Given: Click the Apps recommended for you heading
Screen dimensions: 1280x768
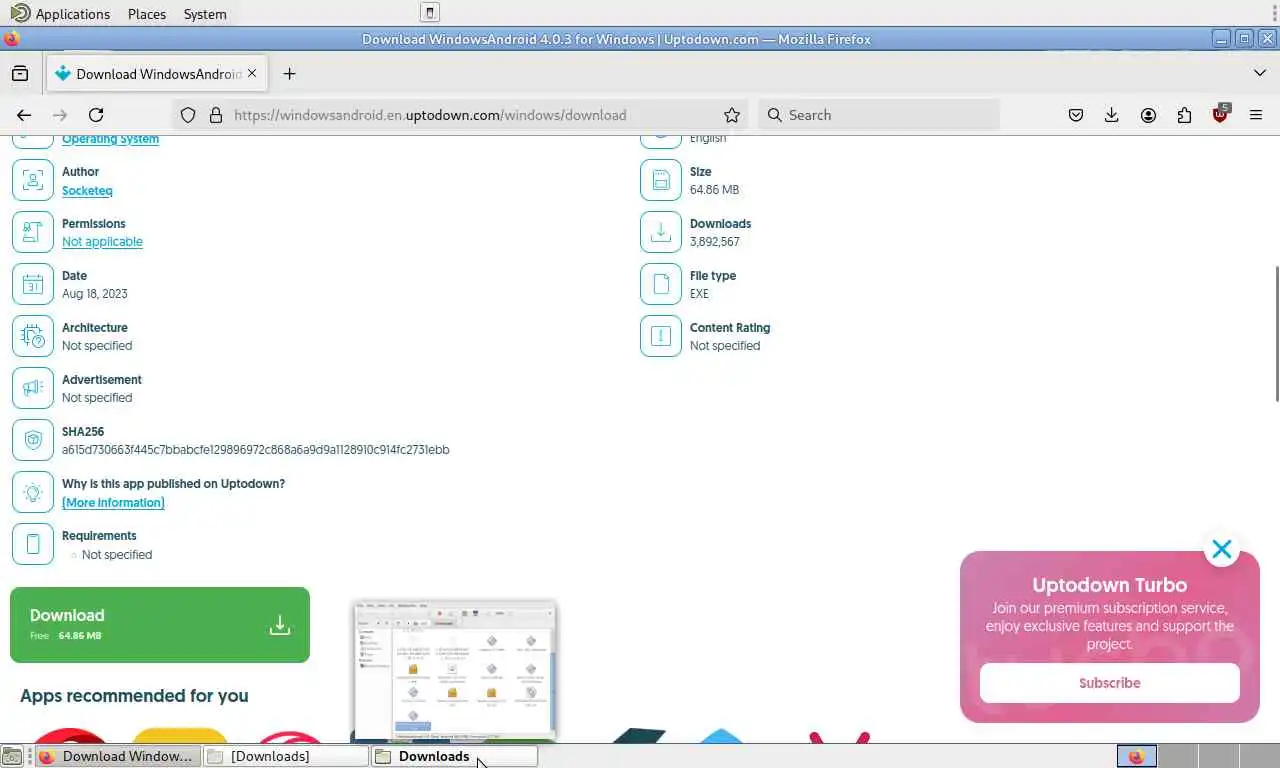Looking at the screenshot, I should [x=134, y=696].
